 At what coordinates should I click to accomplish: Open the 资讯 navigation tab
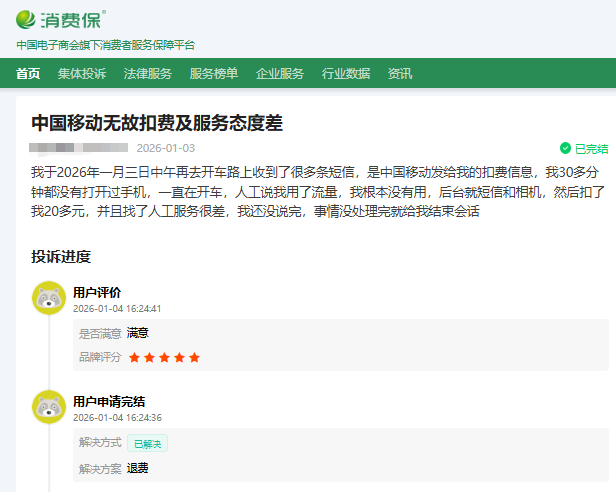[399, 73]
